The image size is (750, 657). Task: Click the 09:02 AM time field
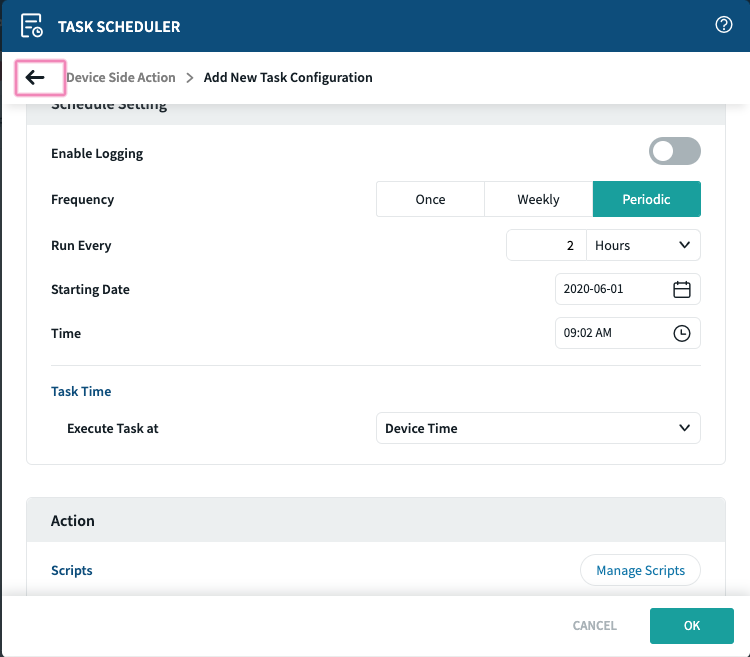coord(610,334)
